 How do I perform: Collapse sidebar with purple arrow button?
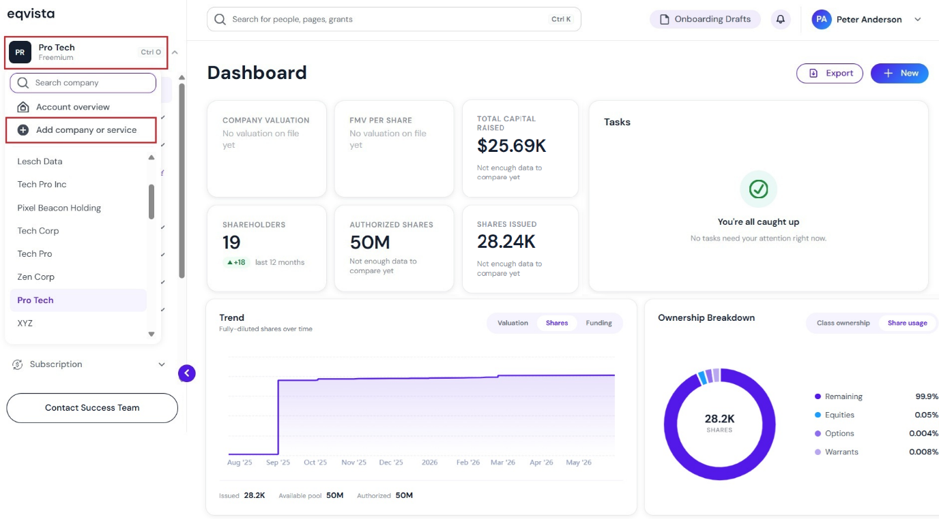click(187, 374)
